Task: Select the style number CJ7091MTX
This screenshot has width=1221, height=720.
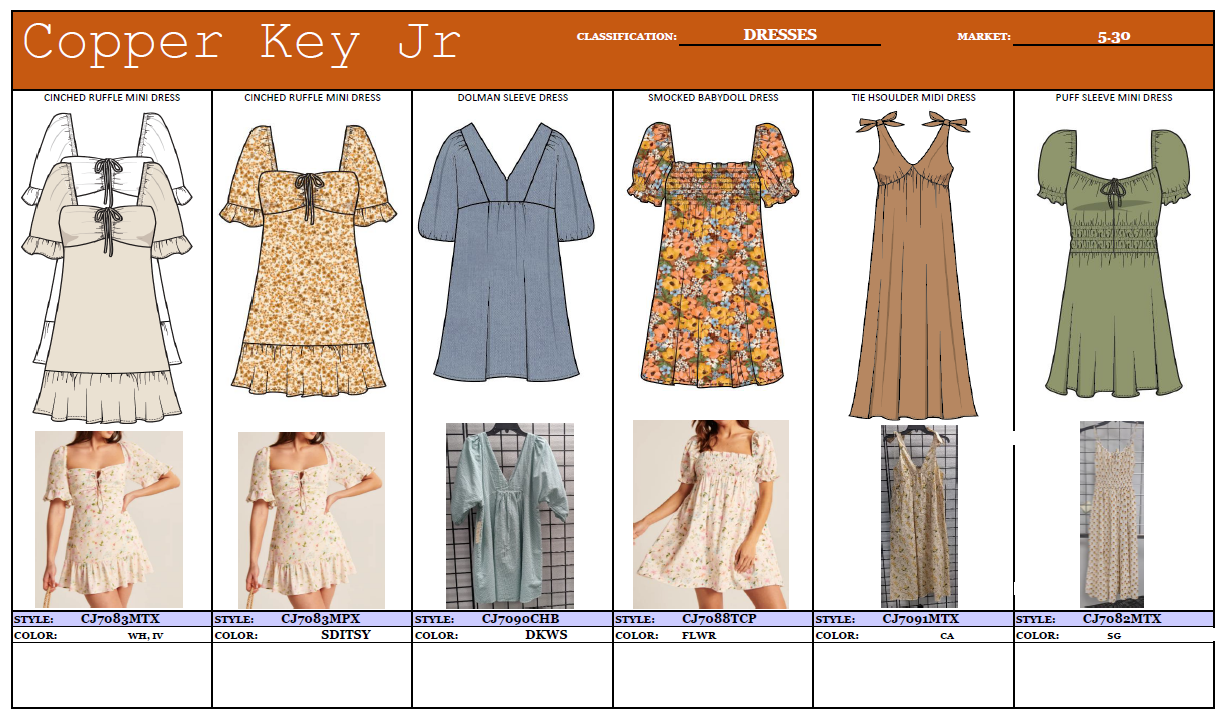Action: [921, 619]
